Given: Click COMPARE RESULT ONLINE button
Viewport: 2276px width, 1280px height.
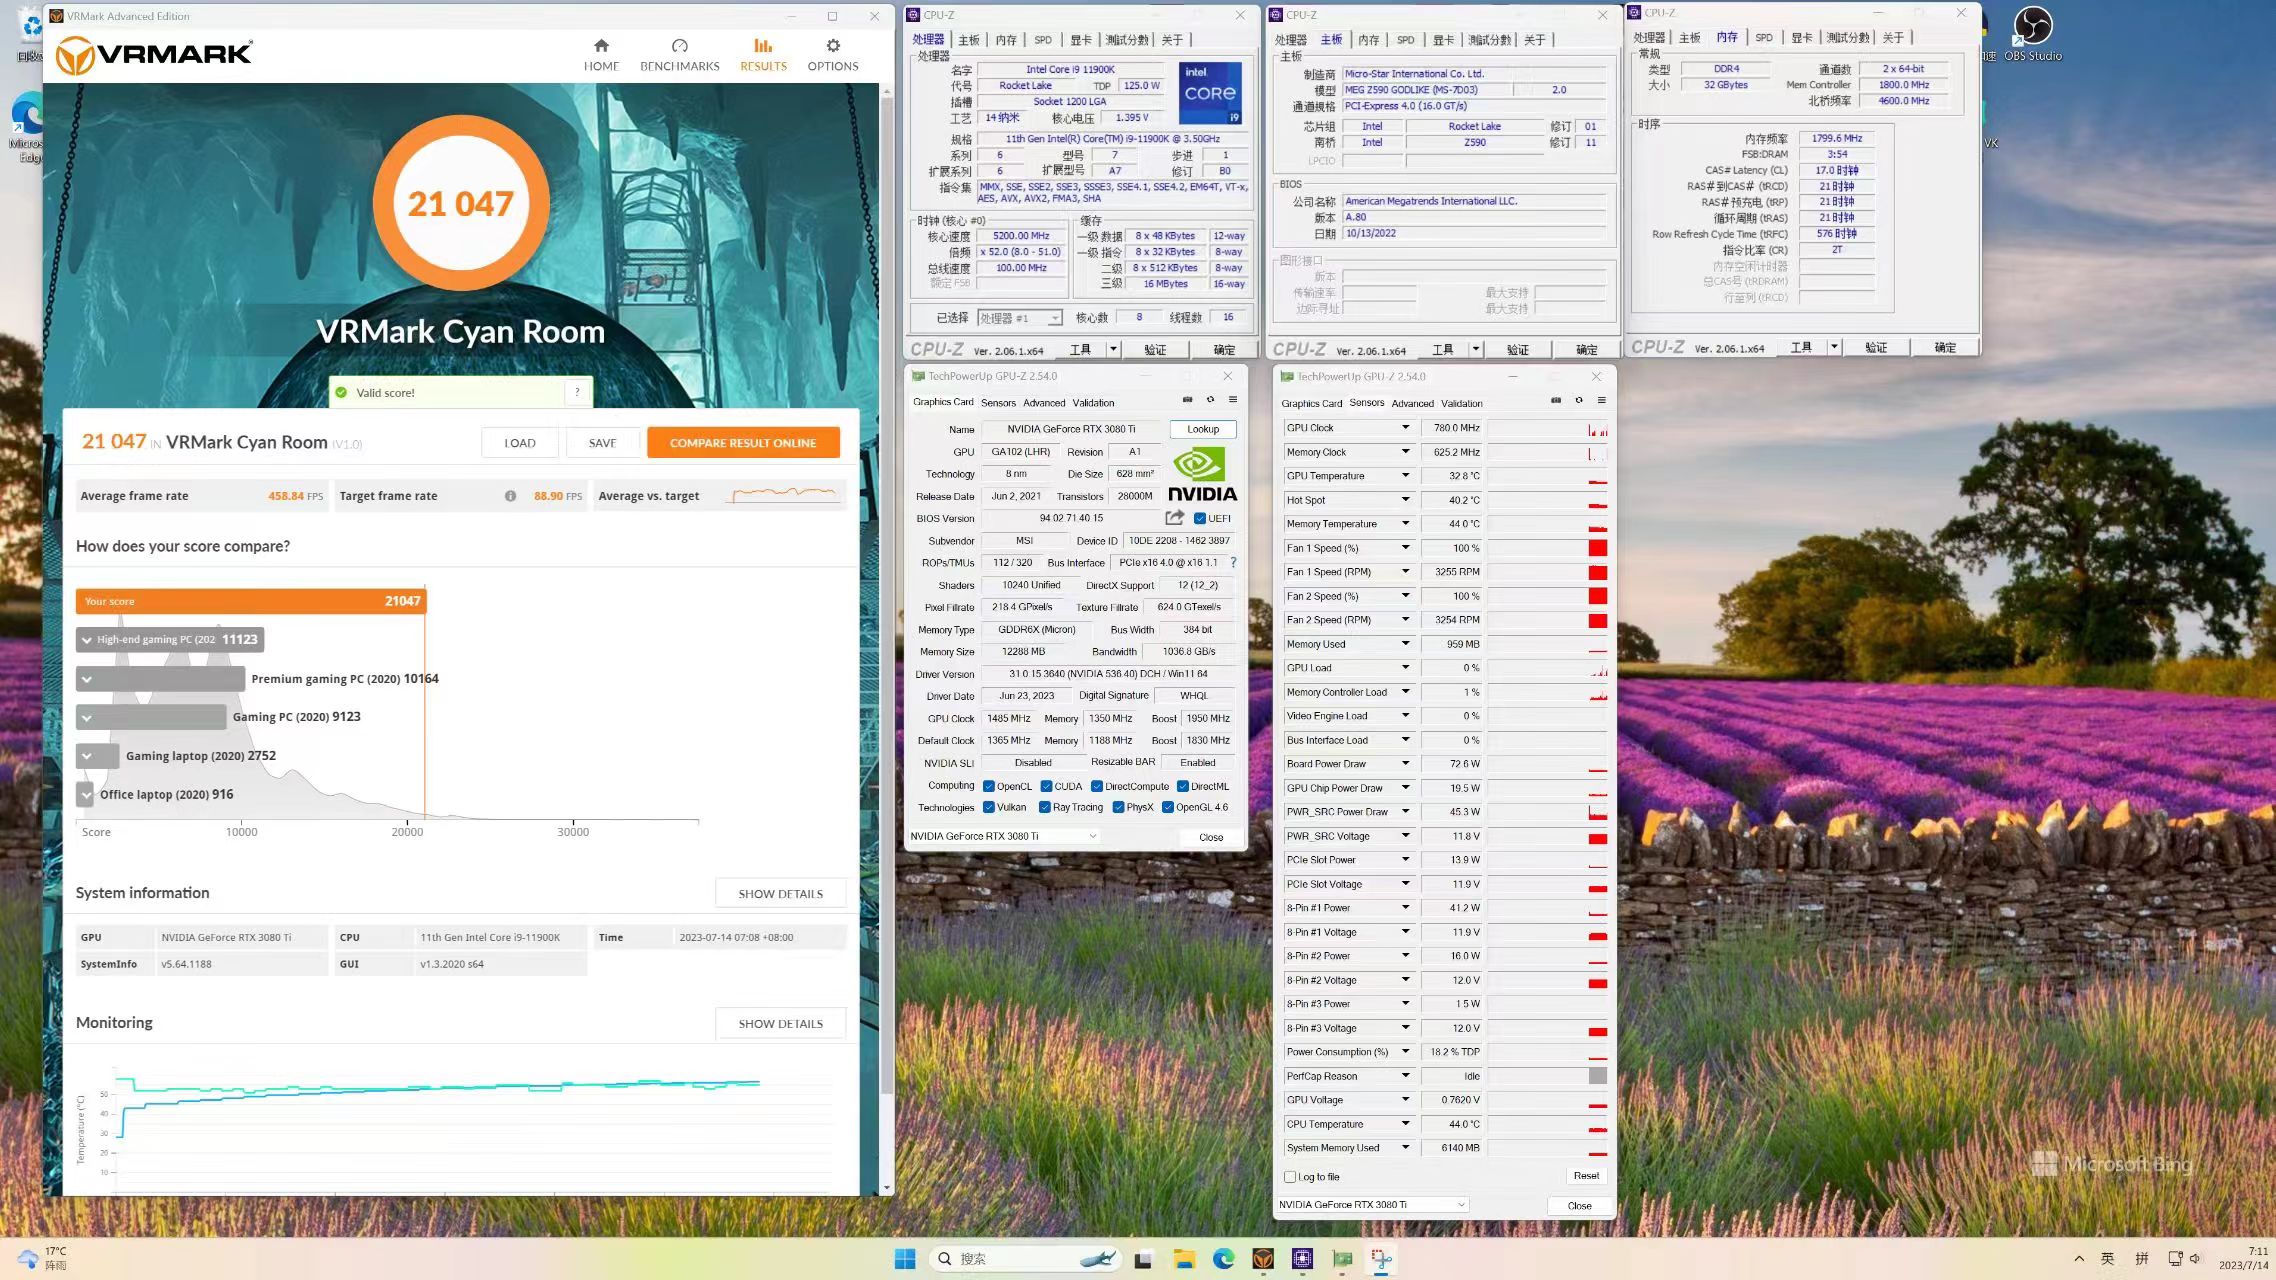Looking at the screenshot, I should coord(743,443).
